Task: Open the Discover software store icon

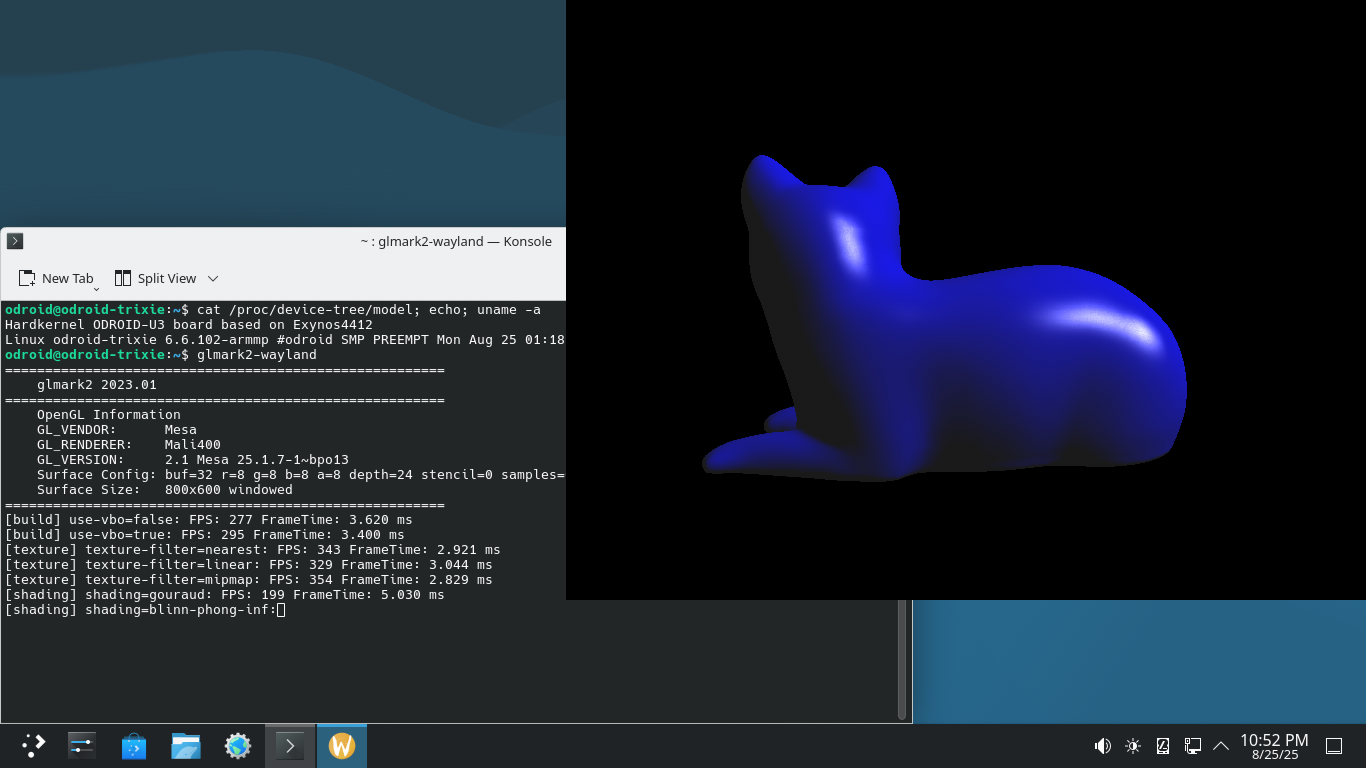Action: [134, 746]
